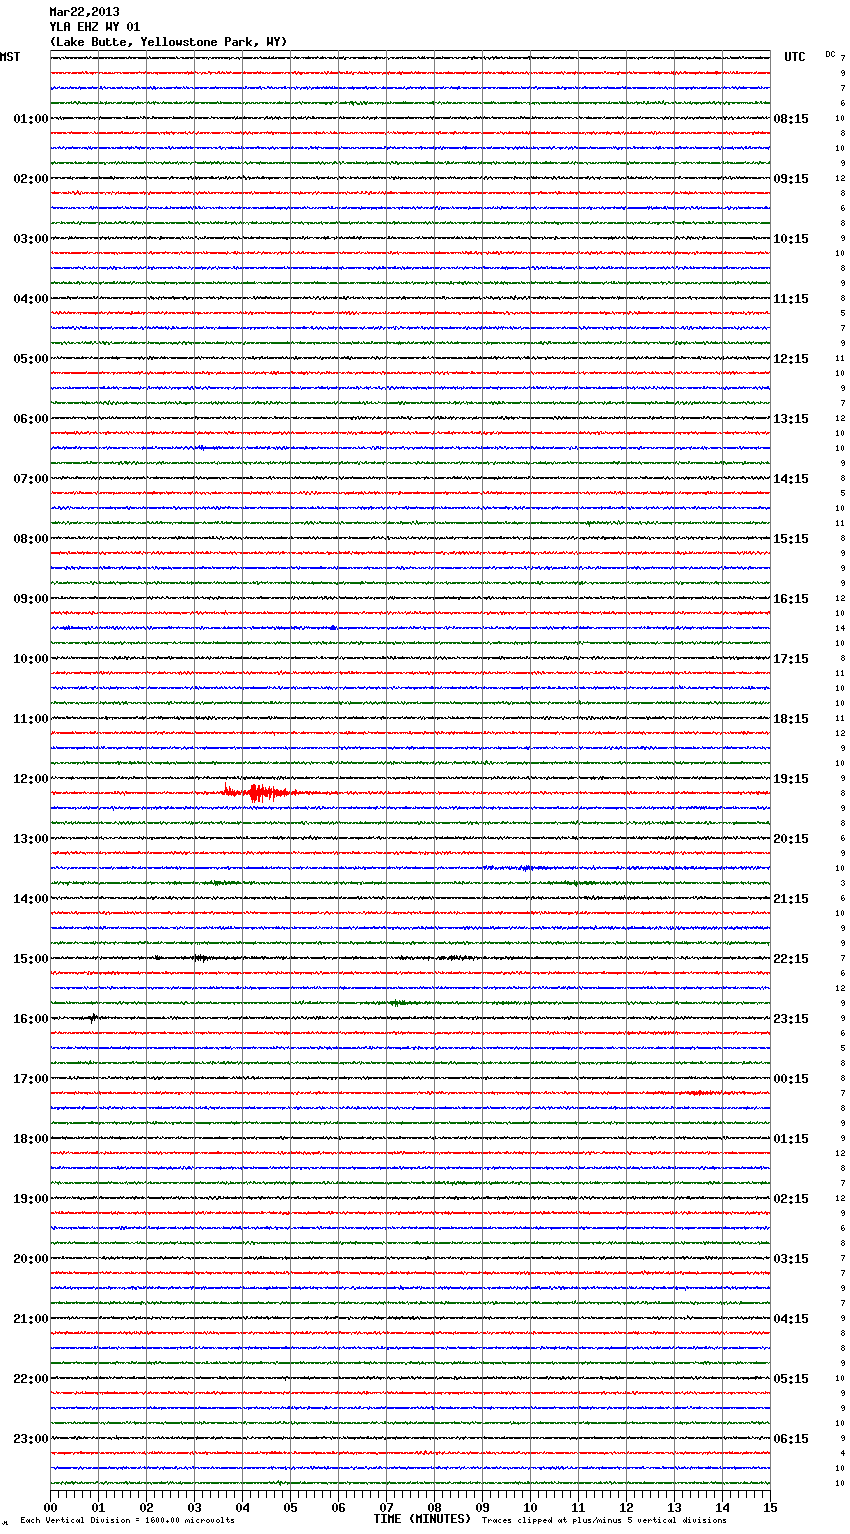The height and width of the screenshot is (1534, 850).
Task: Click minute 00 on the bottom time axis
Action: point(50,1507)
